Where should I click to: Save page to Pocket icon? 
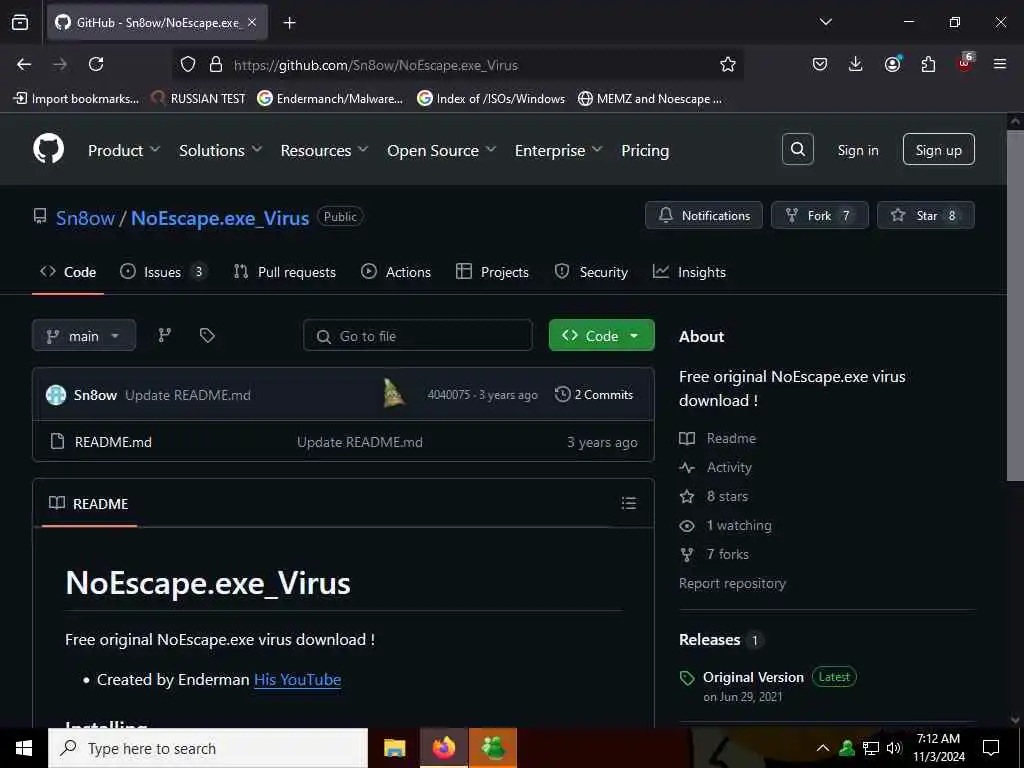tap(820, 64)
